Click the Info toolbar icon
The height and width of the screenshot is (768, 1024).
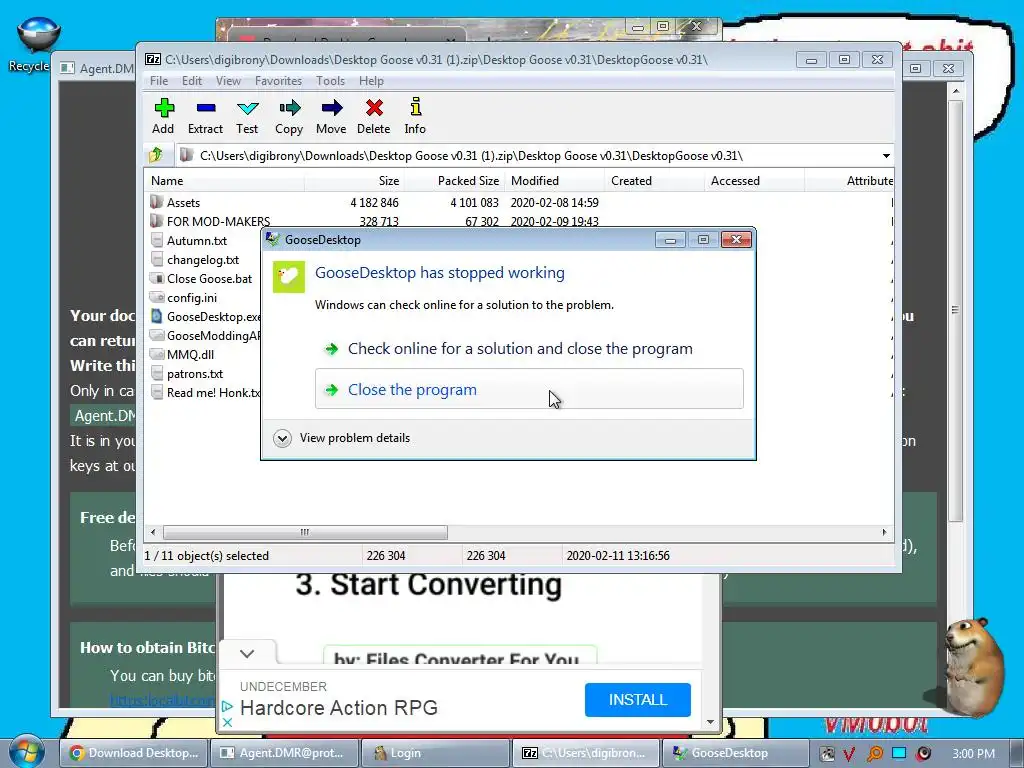pyautogui.click(x=415, y=116)
